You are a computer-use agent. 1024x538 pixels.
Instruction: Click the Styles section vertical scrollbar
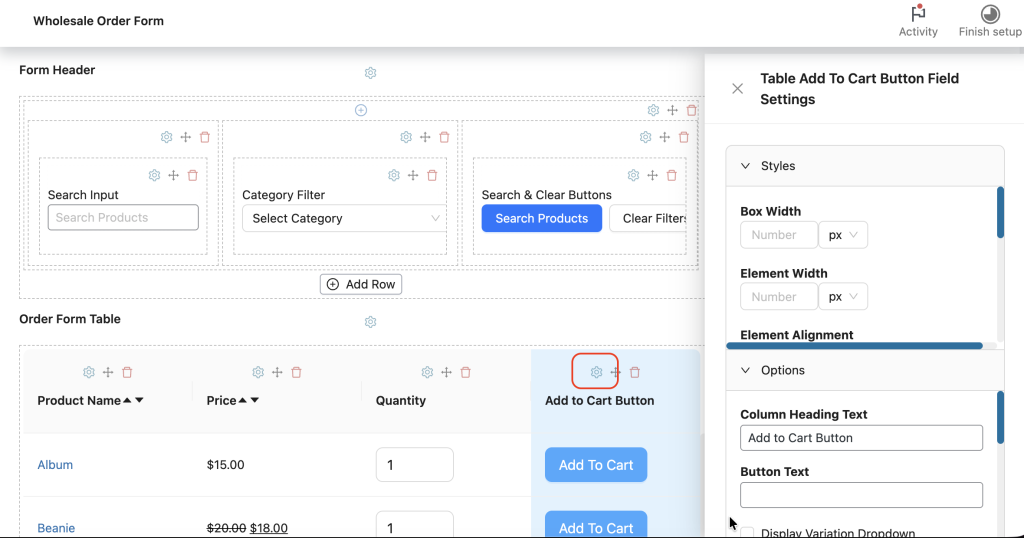(x=1000, y=213)
